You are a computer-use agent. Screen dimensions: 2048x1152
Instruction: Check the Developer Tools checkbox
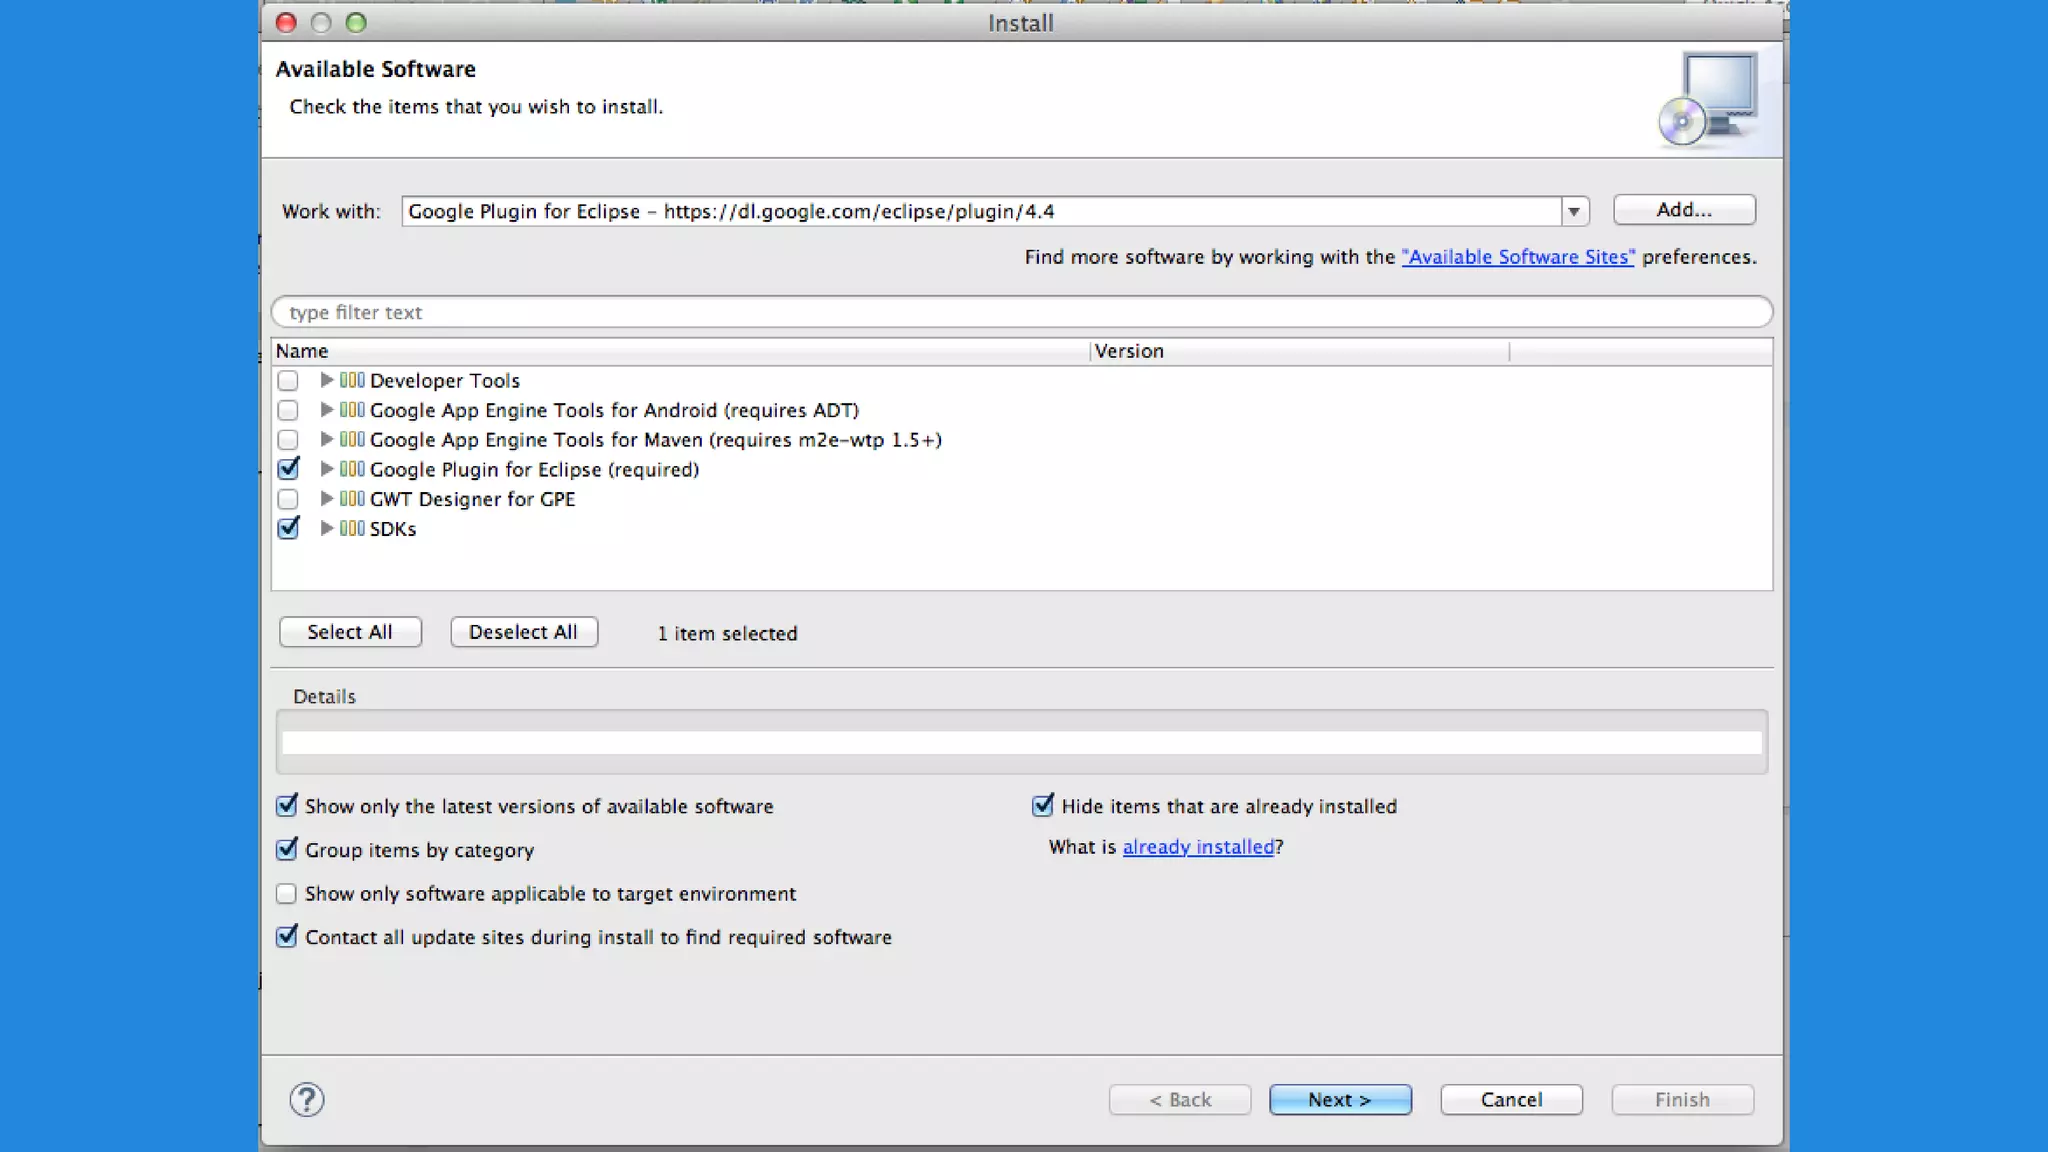[x=288, y=381]
